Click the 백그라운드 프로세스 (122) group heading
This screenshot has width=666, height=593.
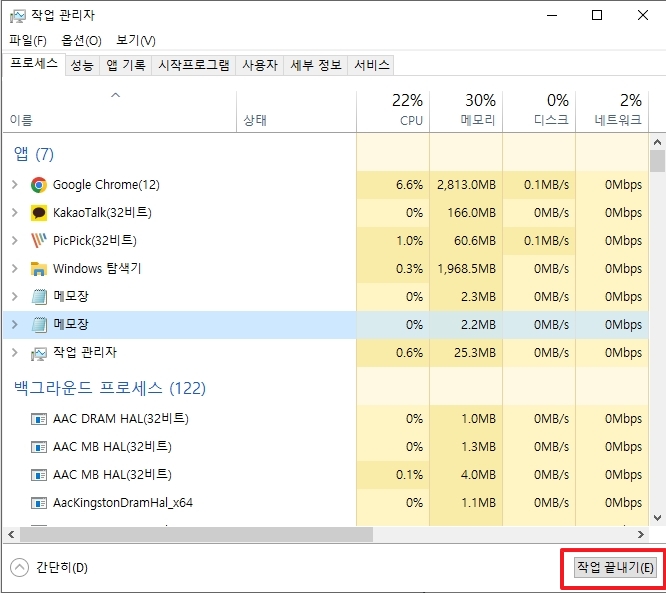[110, 388]
